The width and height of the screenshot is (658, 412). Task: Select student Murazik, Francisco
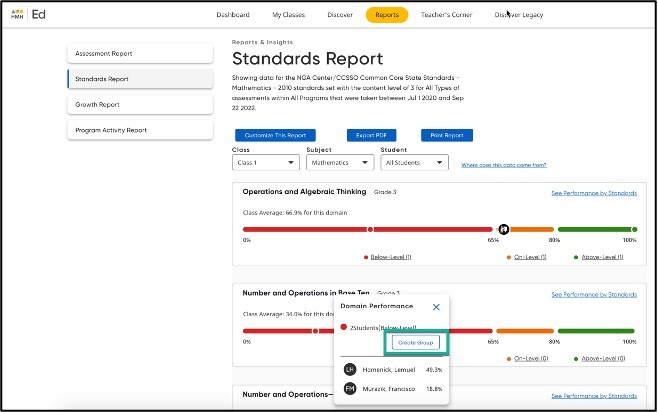pyautogui.click(x=389, y=389)
